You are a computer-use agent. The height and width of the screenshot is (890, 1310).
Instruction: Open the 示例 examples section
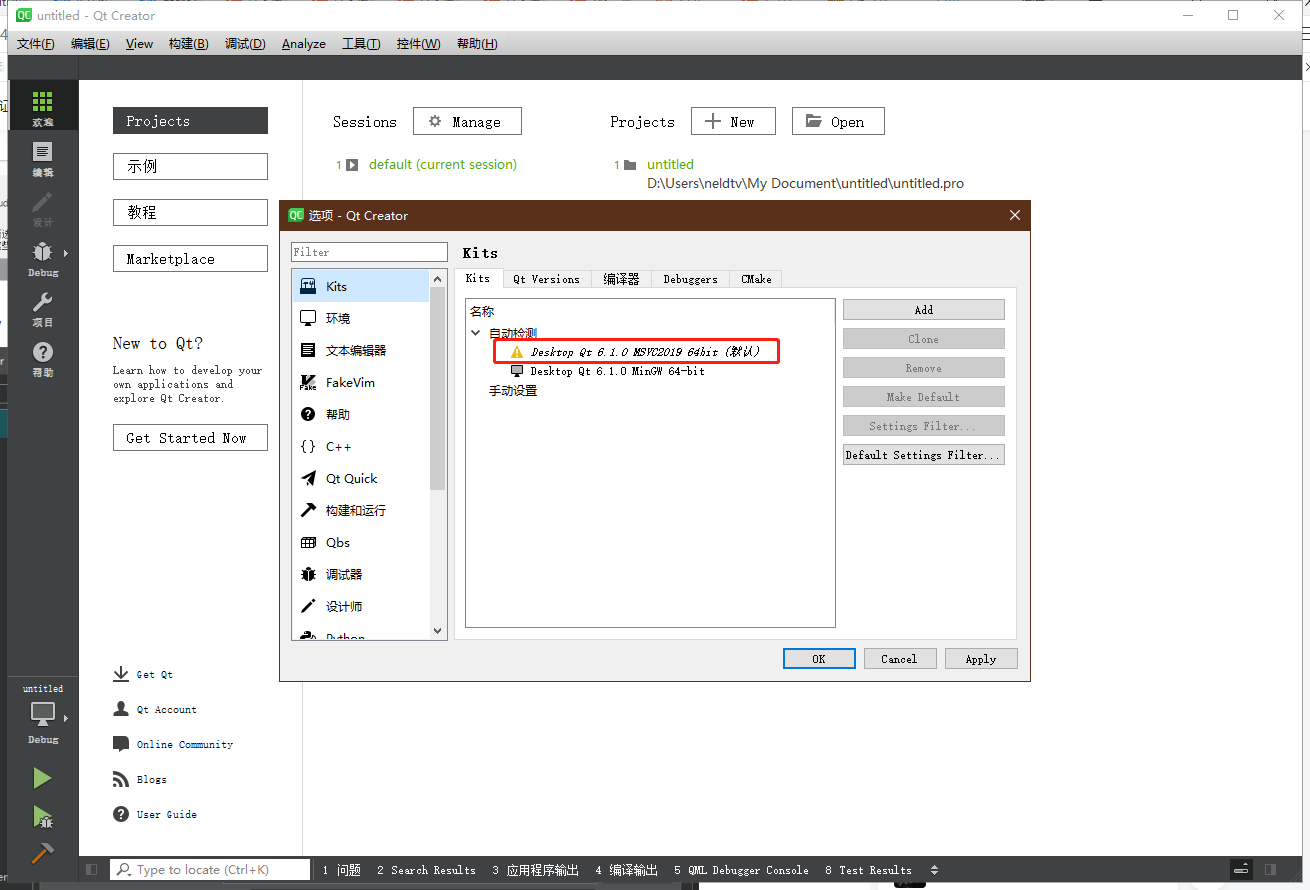(x=190, y=166)
